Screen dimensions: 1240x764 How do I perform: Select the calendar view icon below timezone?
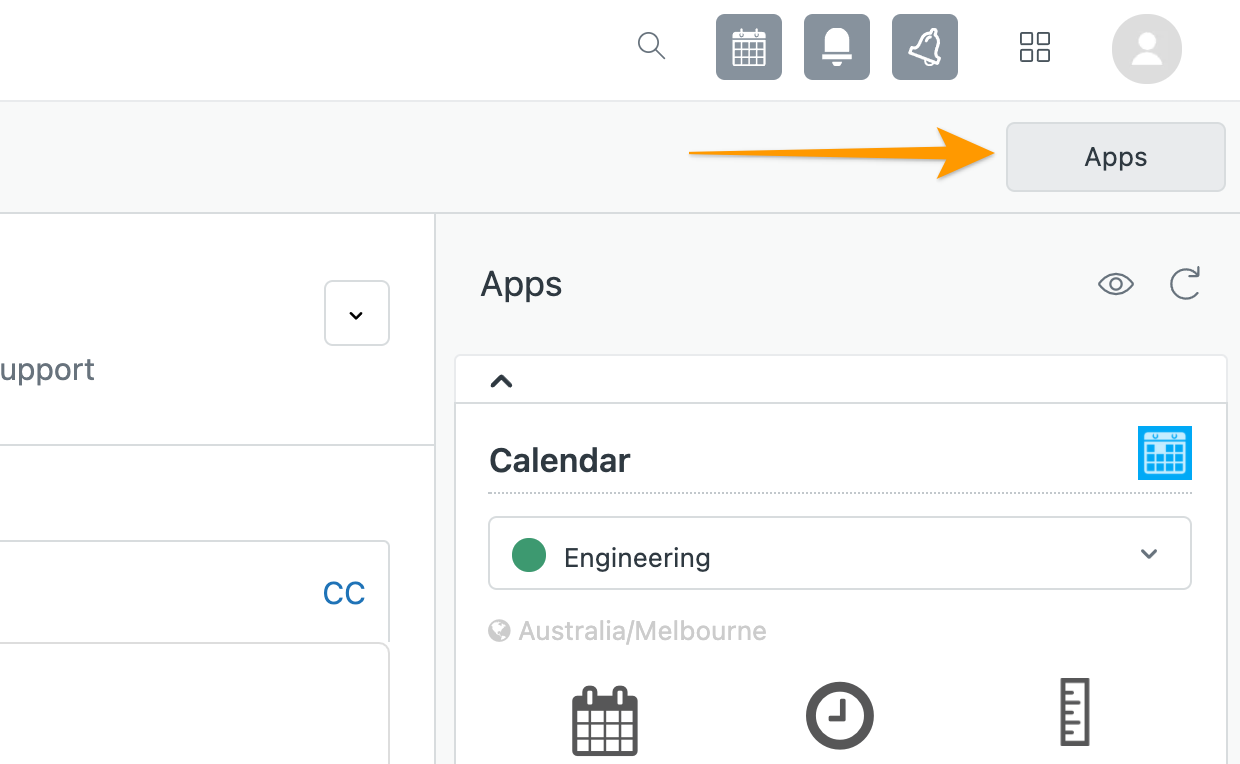tap(605, 719)
